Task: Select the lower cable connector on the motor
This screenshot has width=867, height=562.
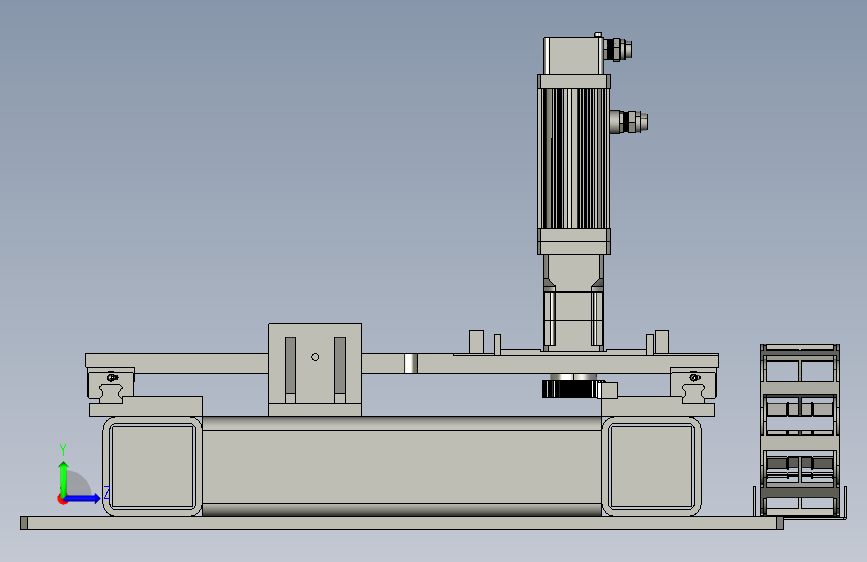Action: pos(629,122)
